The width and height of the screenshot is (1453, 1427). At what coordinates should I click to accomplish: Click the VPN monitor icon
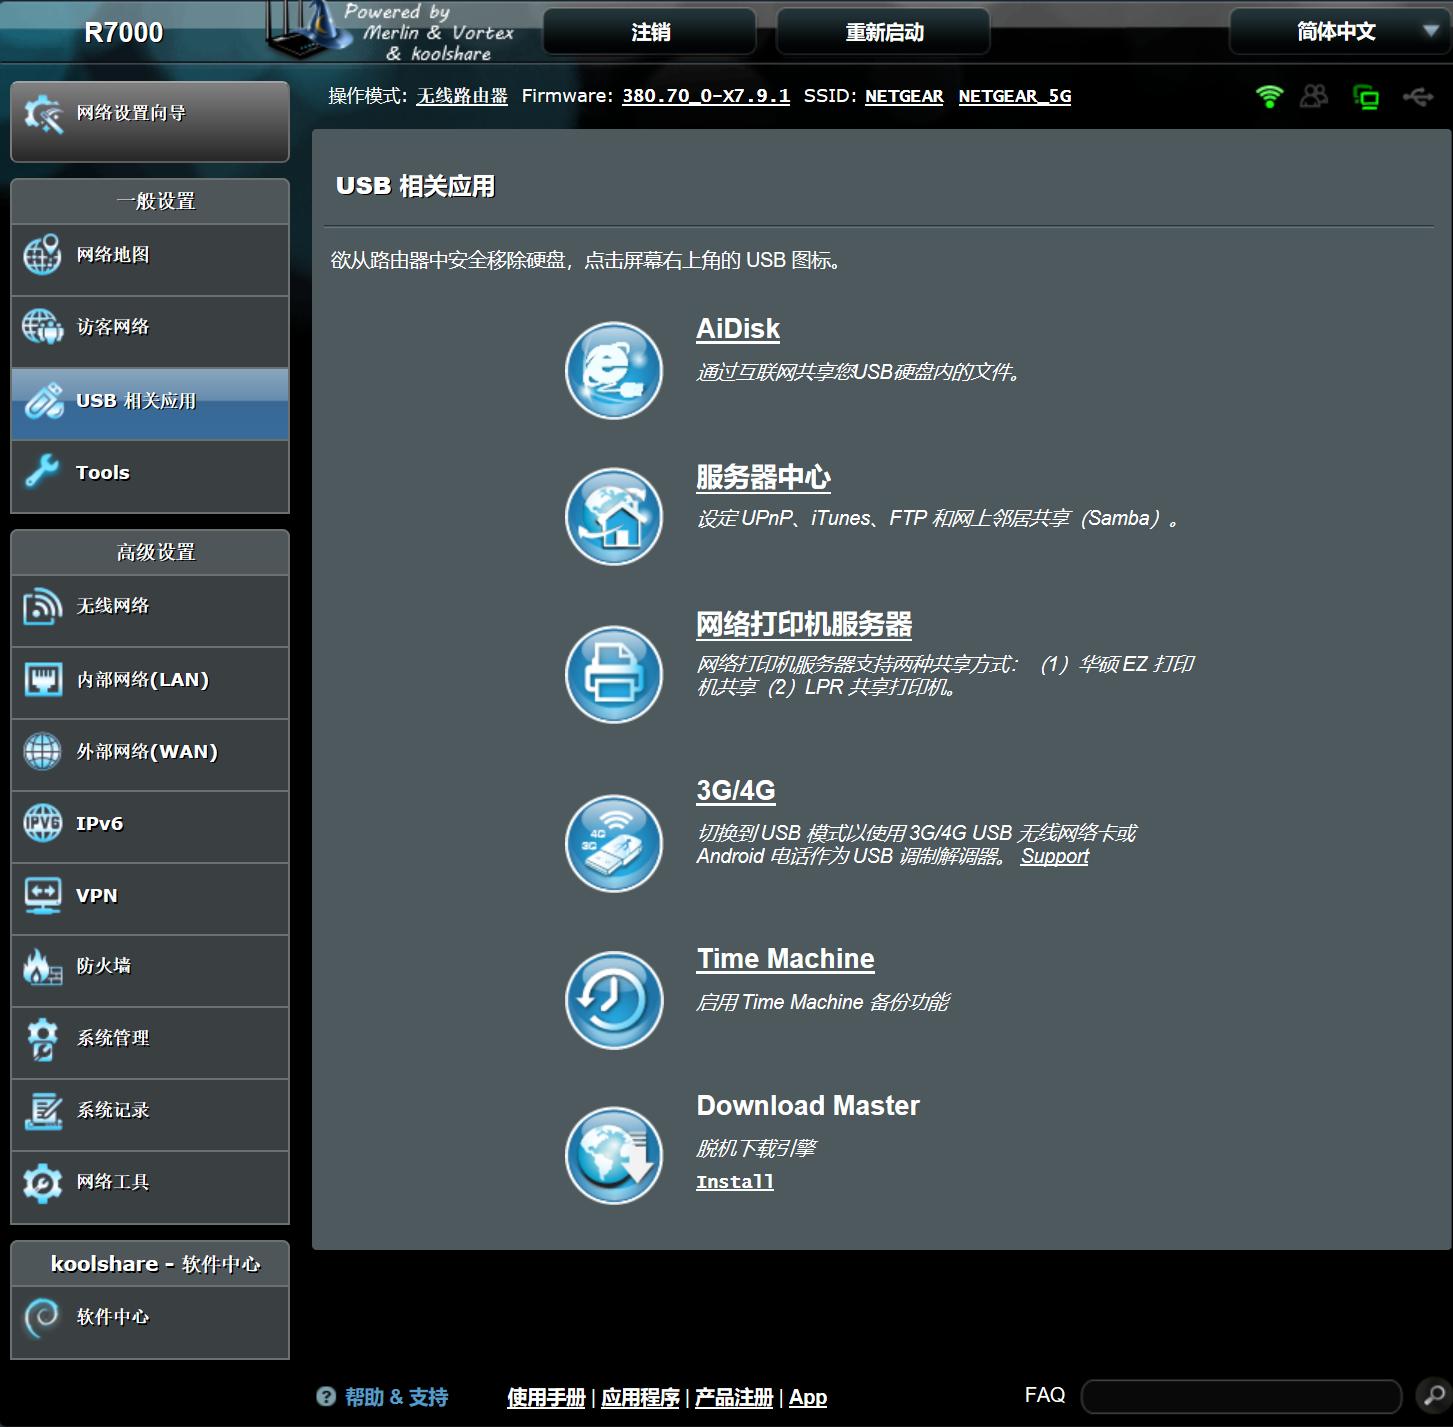42,895
